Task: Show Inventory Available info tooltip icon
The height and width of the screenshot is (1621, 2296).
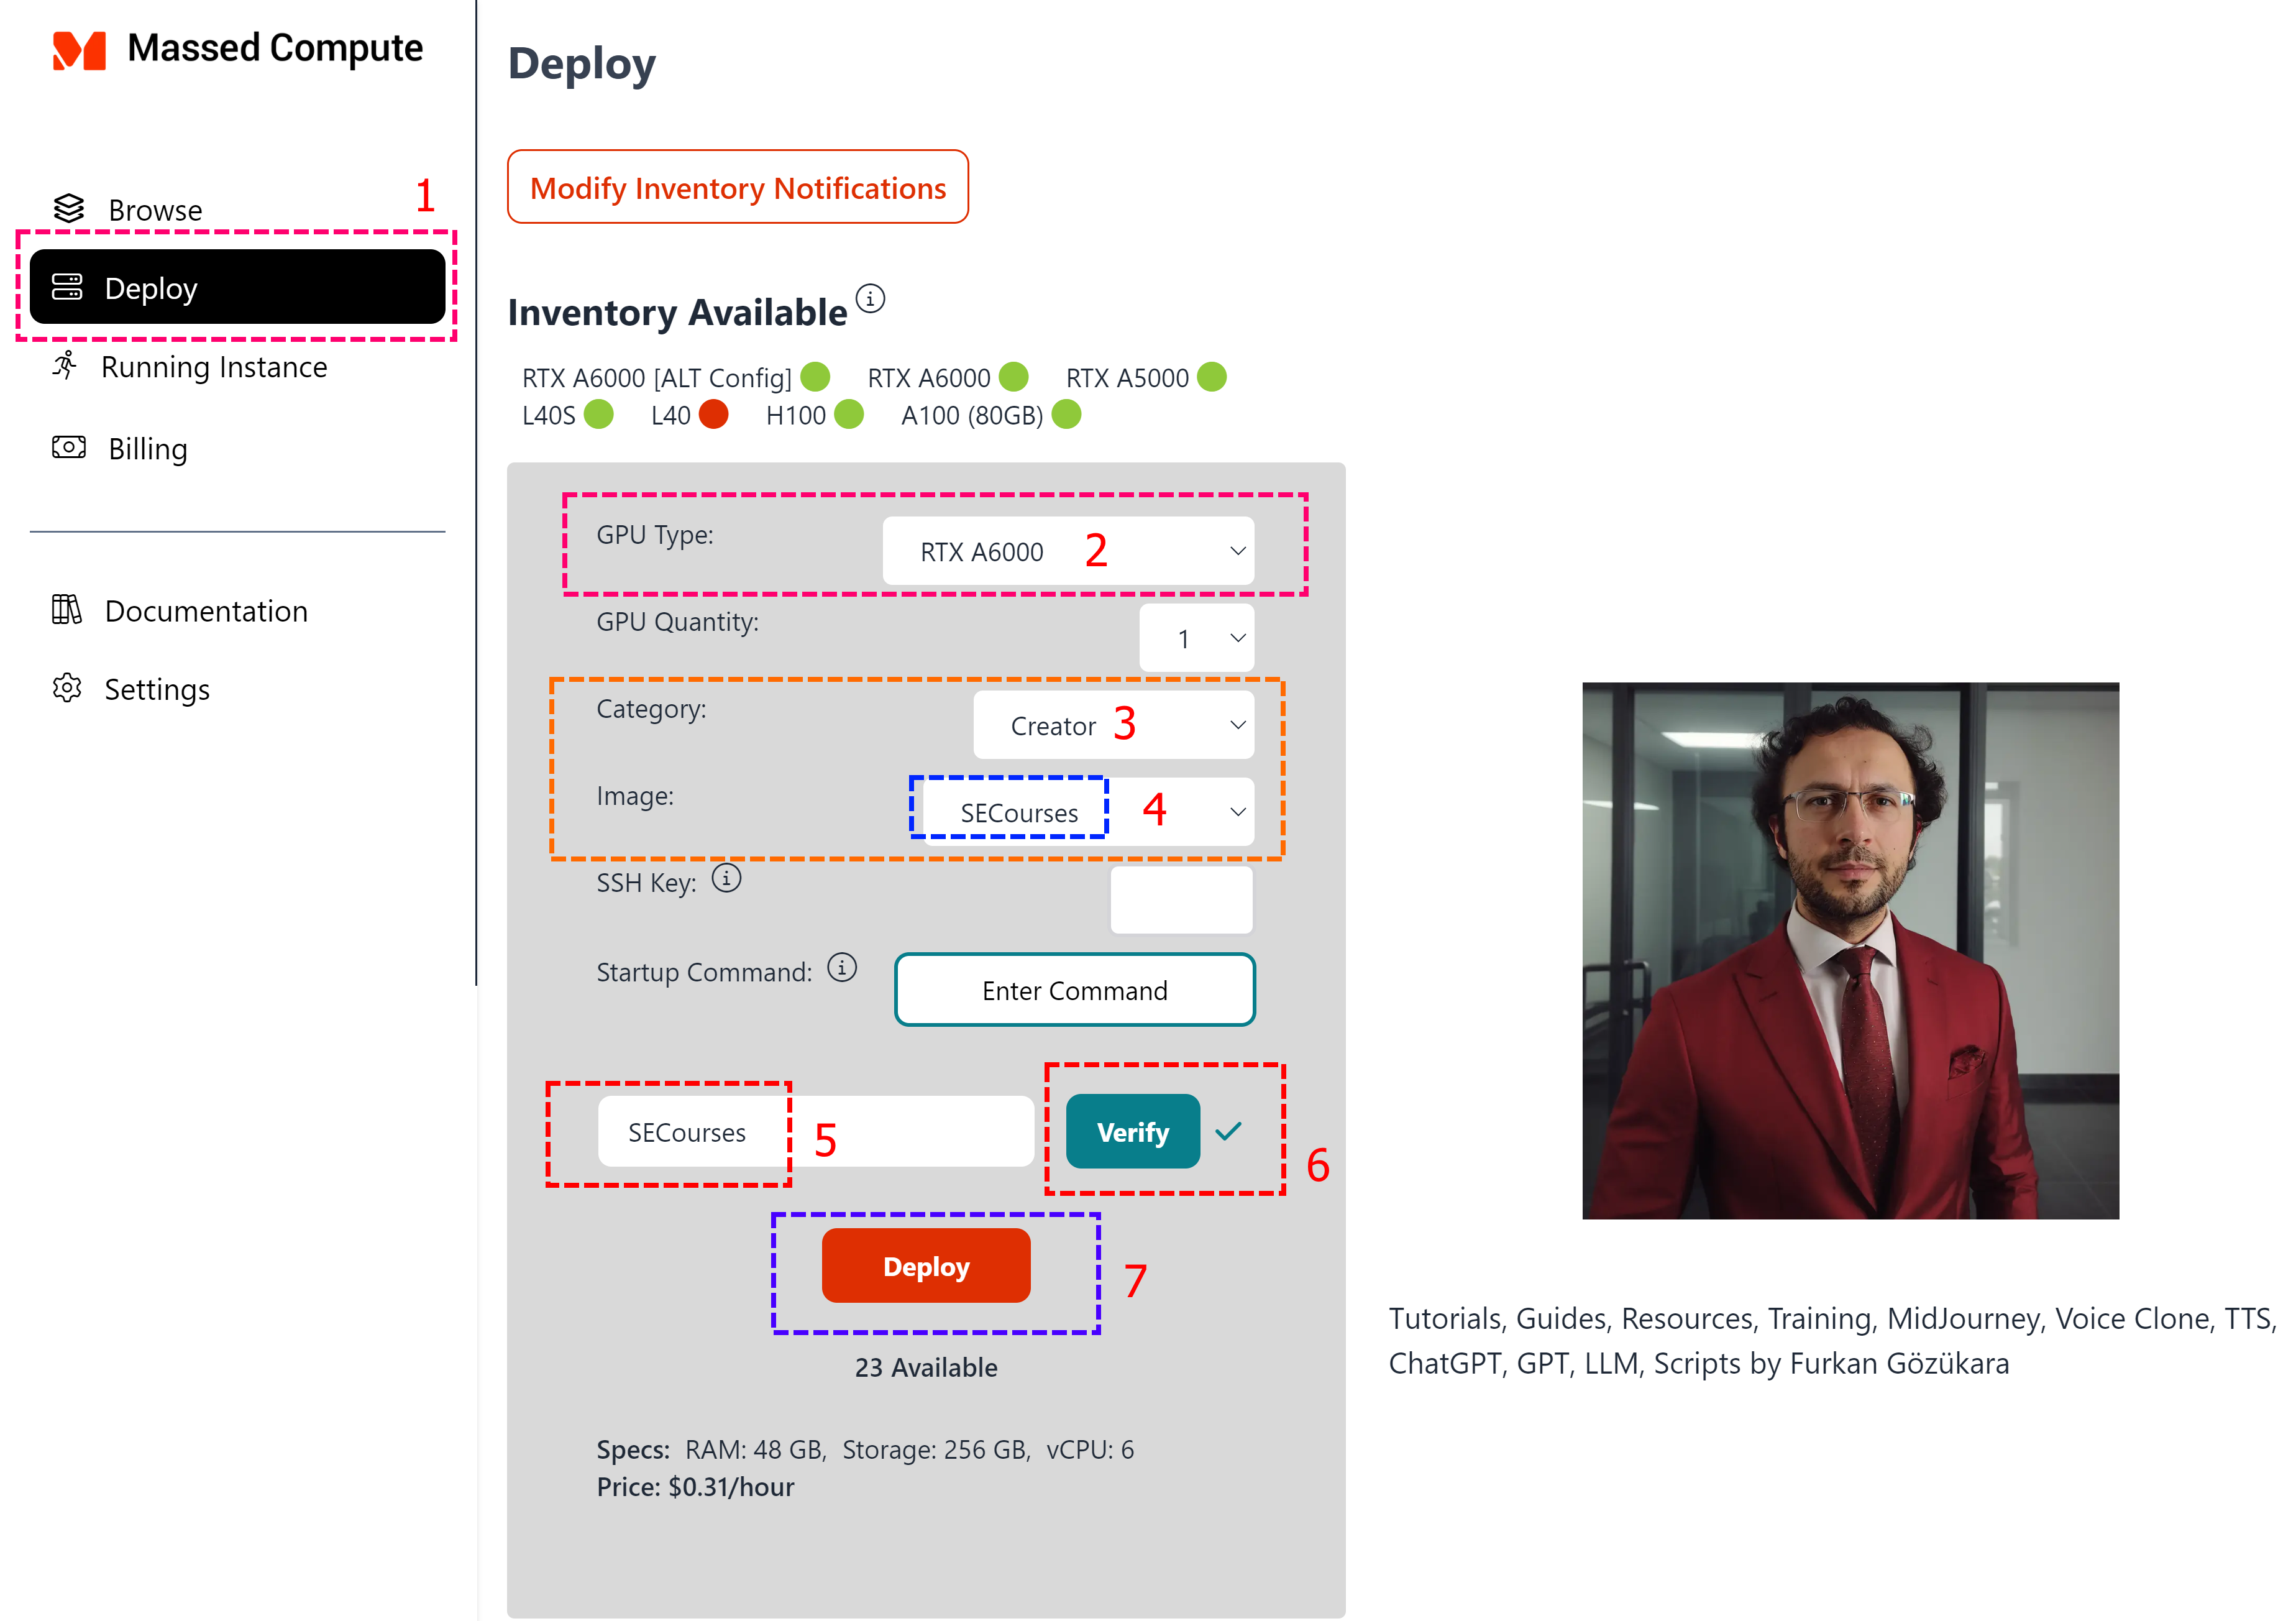Action: [x=871, y=299]
